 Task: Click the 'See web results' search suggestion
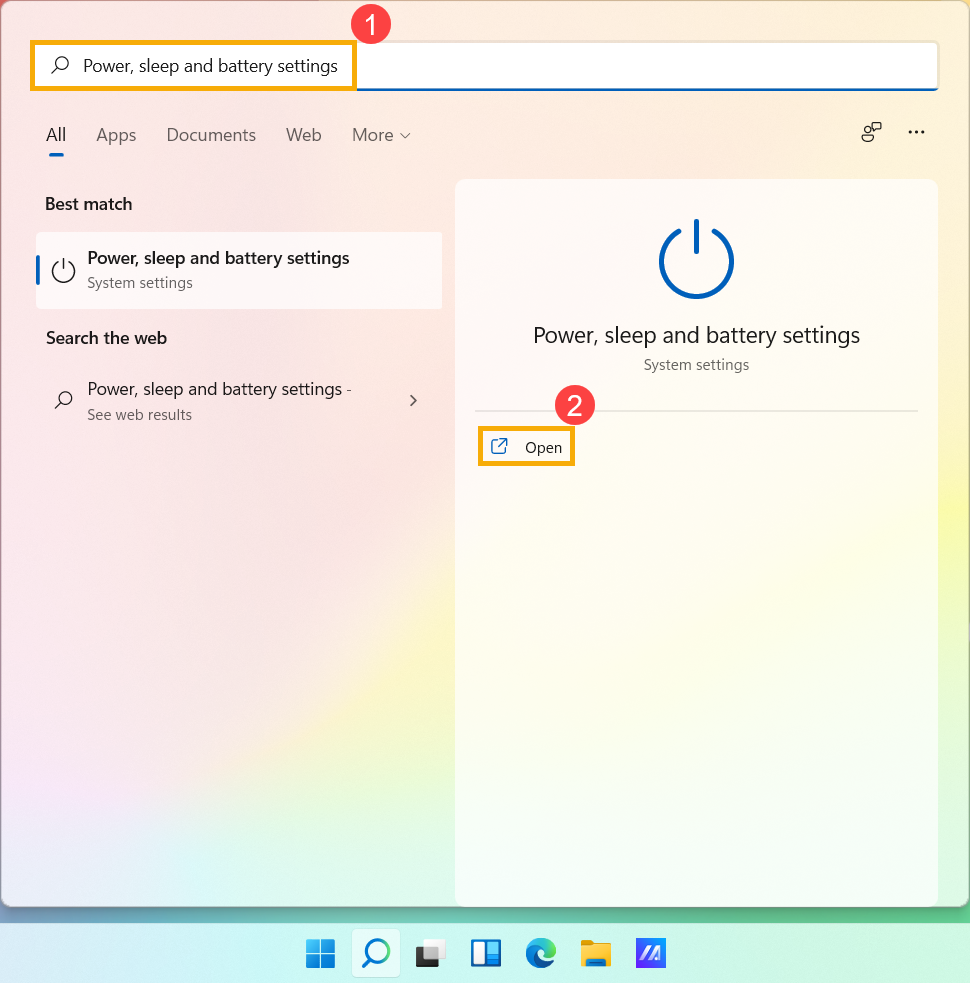click(218, 401)
